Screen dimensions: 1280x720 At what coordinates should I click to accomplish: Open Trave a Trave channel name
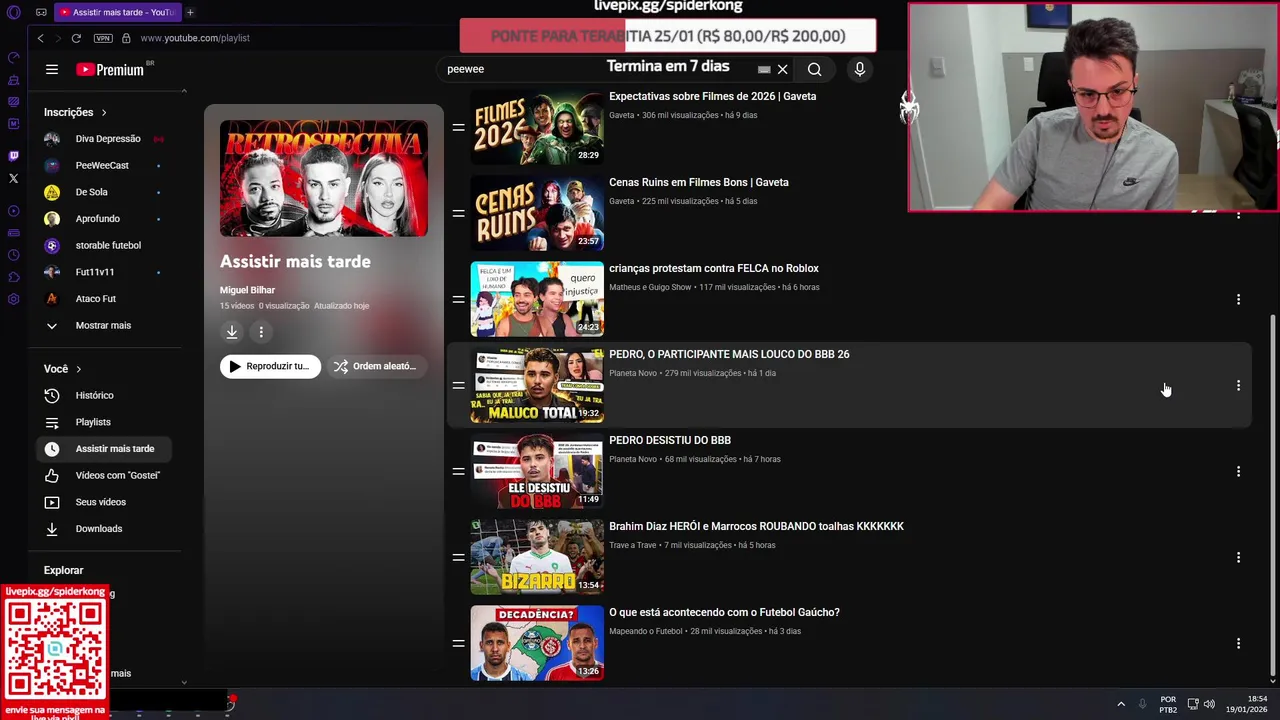(632, 545)
